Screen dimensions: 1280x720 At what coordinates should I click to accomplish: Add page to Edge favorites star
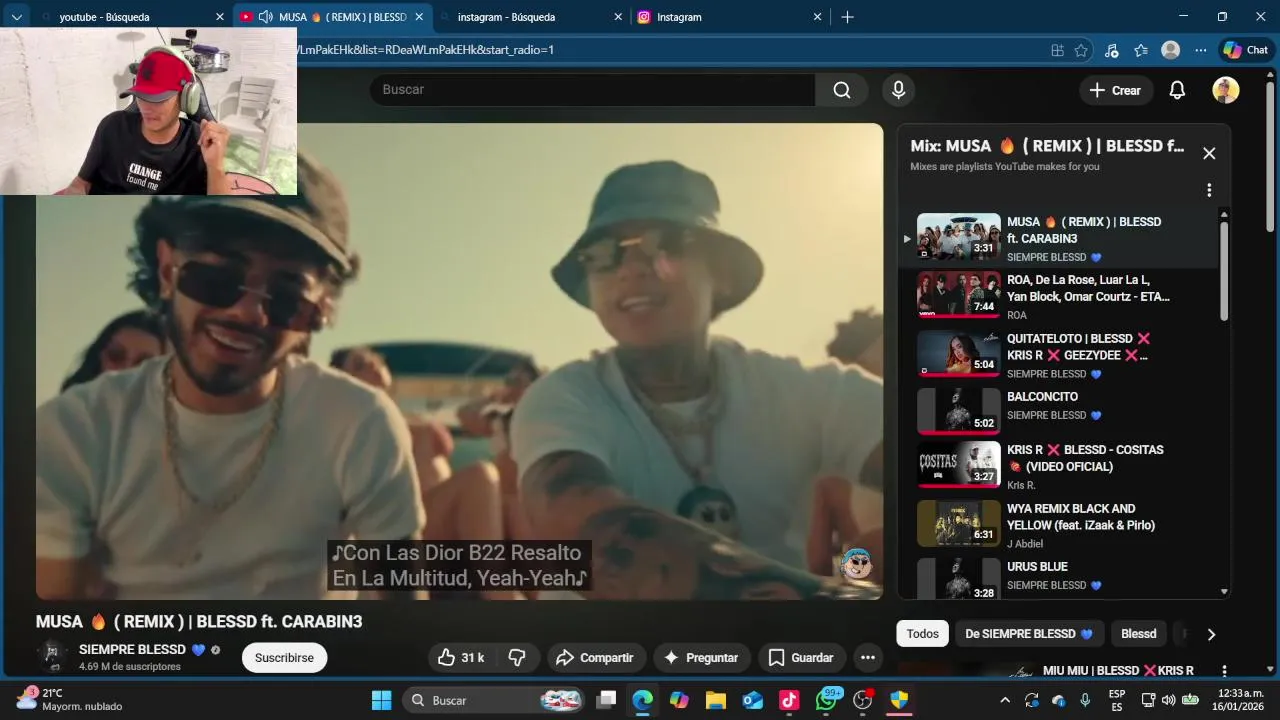tap(1081, 50)
